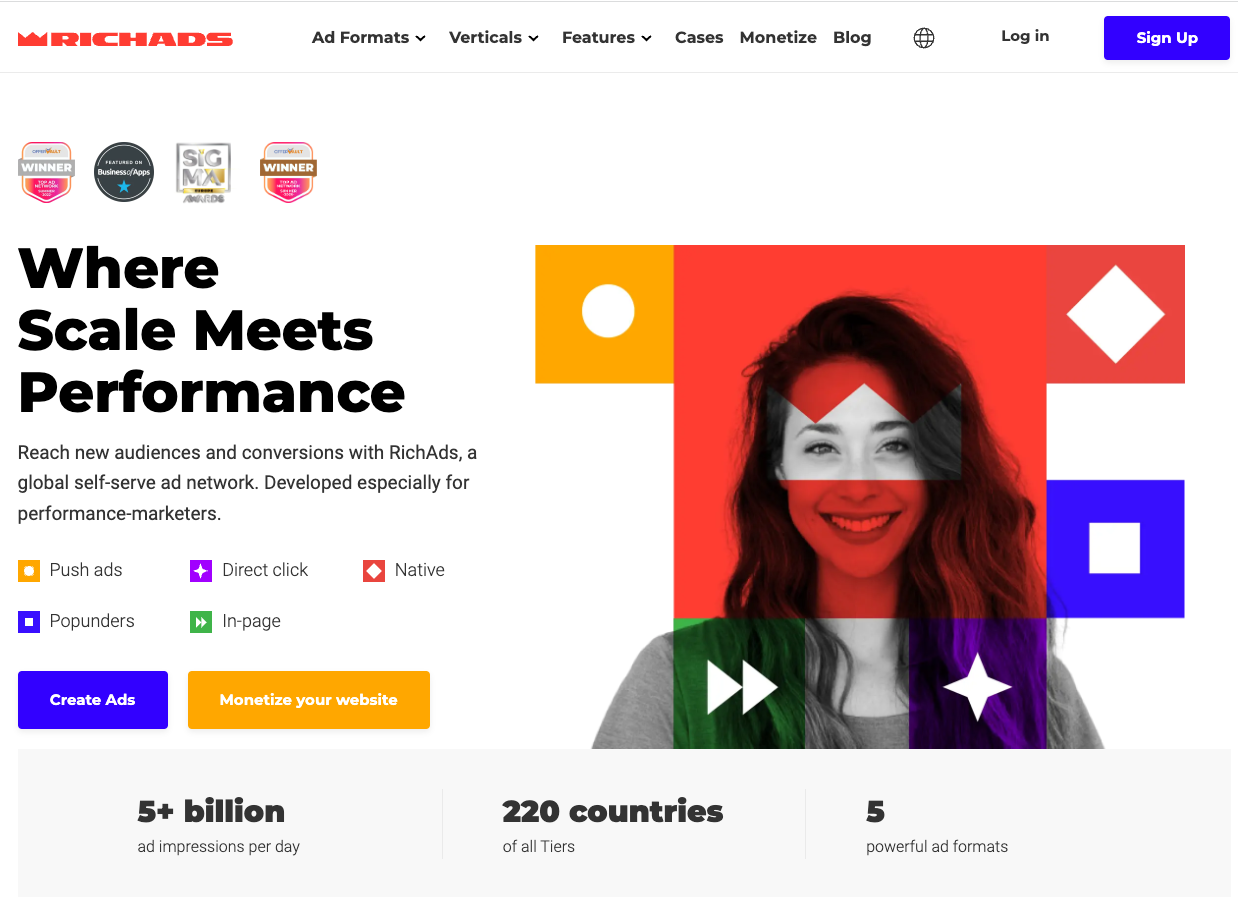Select the Monetize nav item
Image resolution: width=1238 pixels, height=897 pixels.
click(x=778, y=38)
